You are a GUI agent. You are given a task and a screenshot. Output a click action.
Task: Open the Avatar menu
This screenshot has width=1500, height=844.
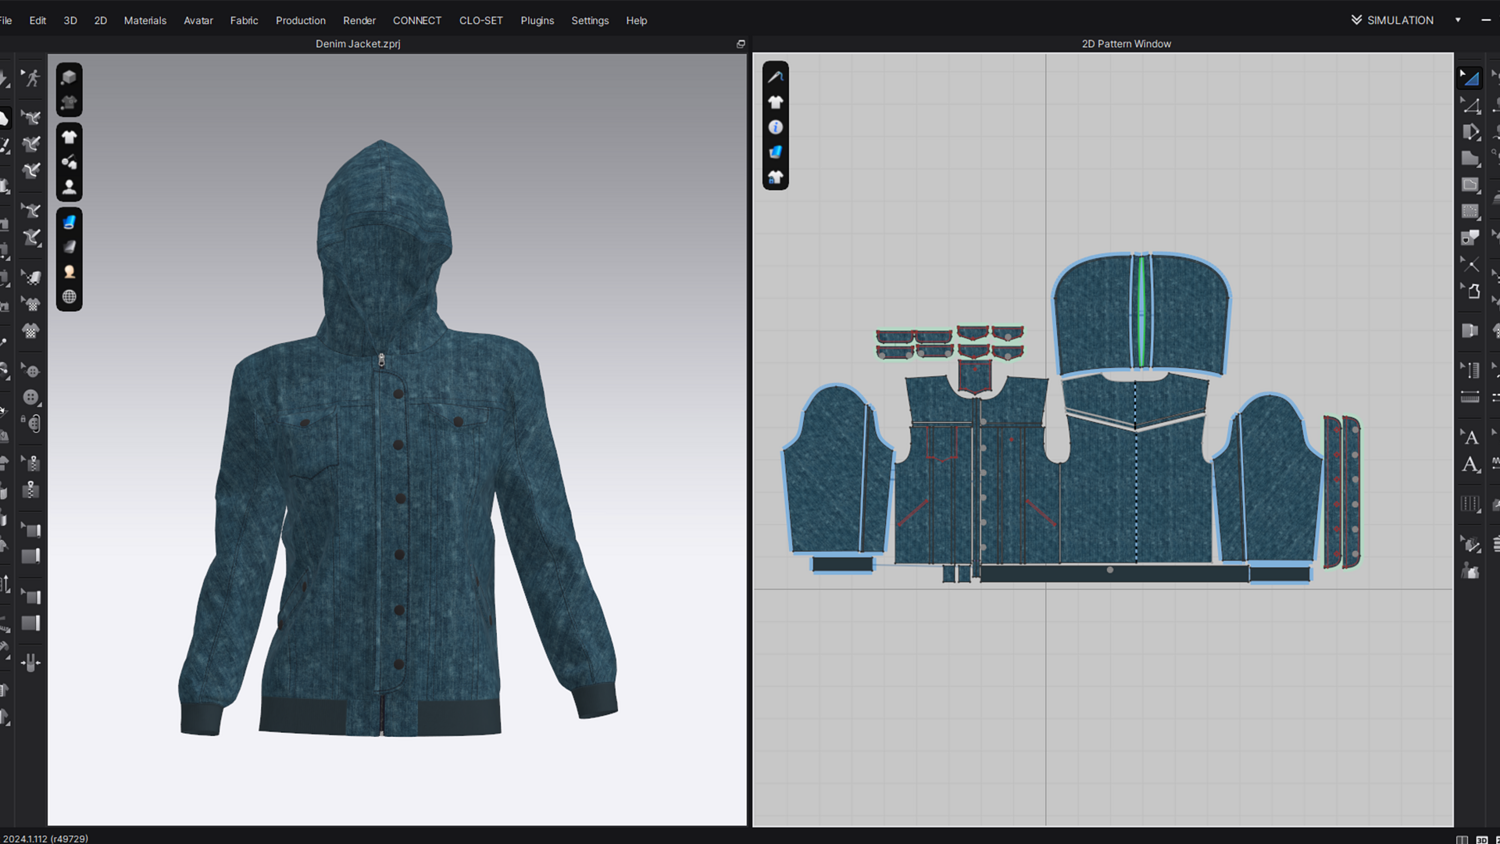coord(198,20)
